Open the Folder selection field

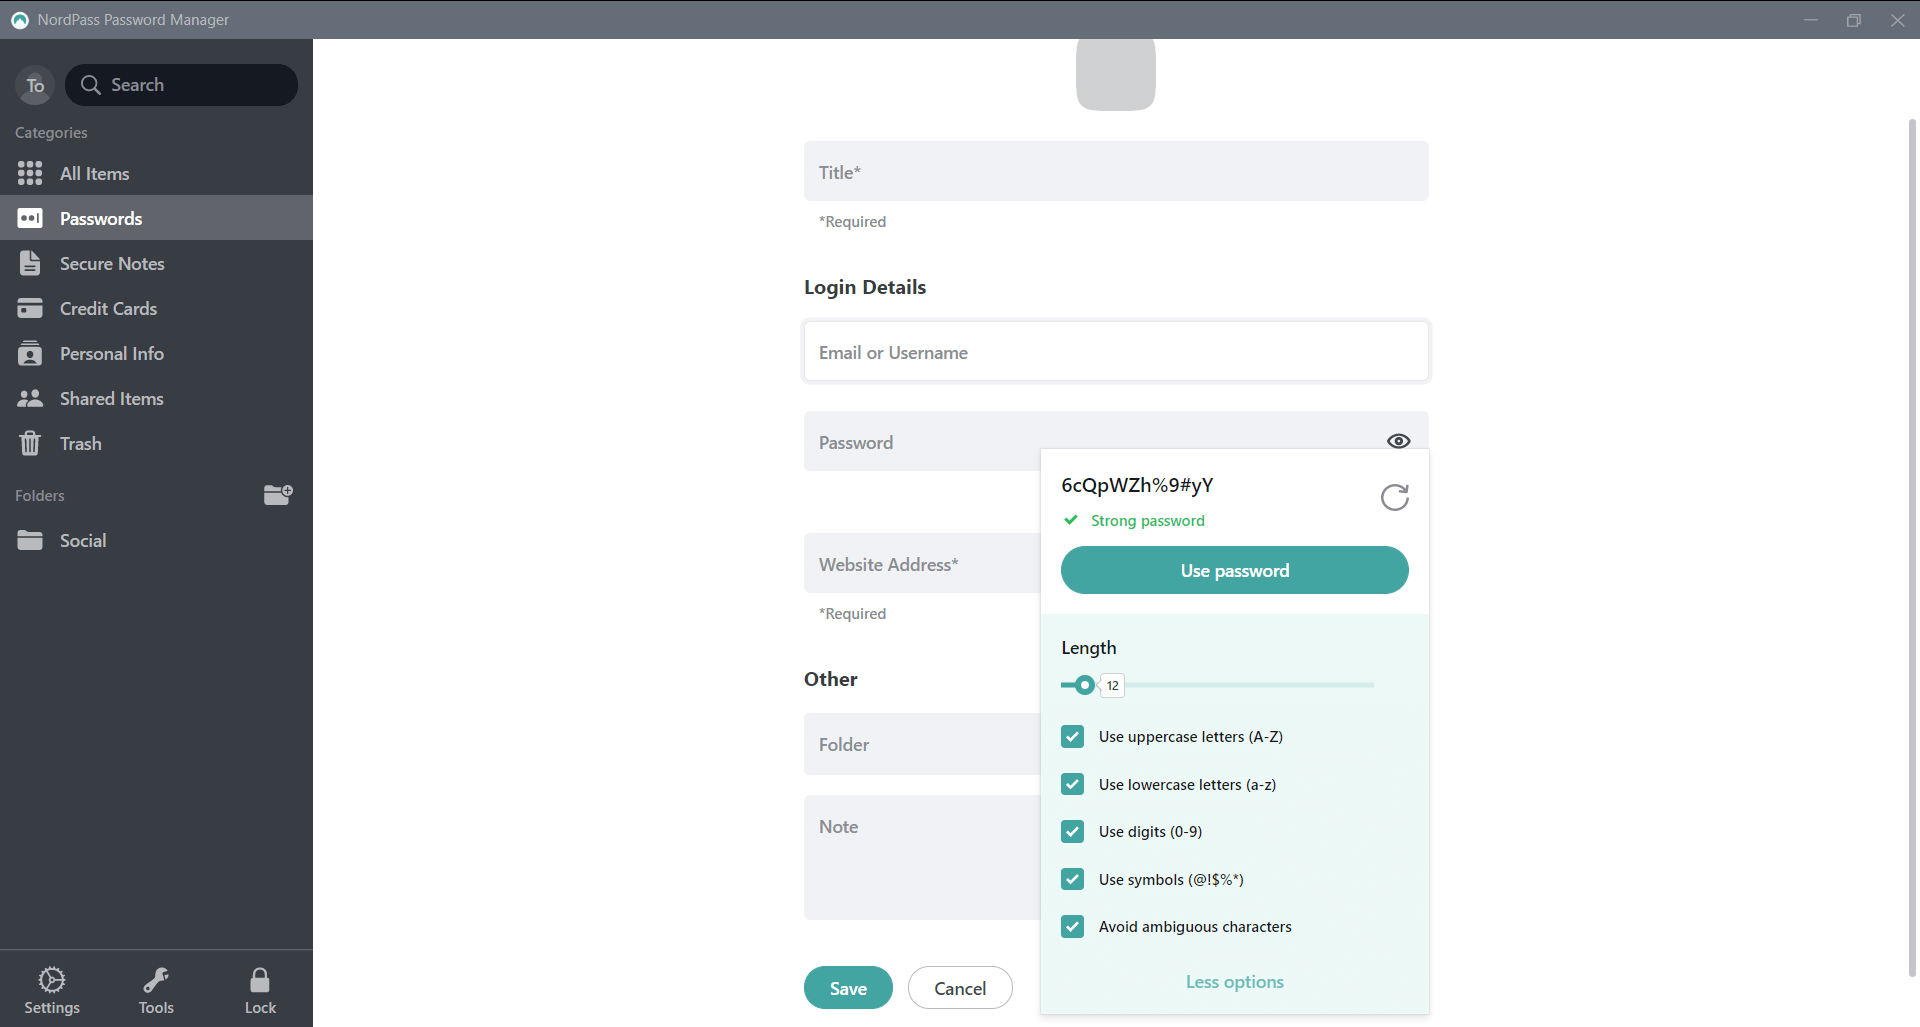[x=920, y=744]
